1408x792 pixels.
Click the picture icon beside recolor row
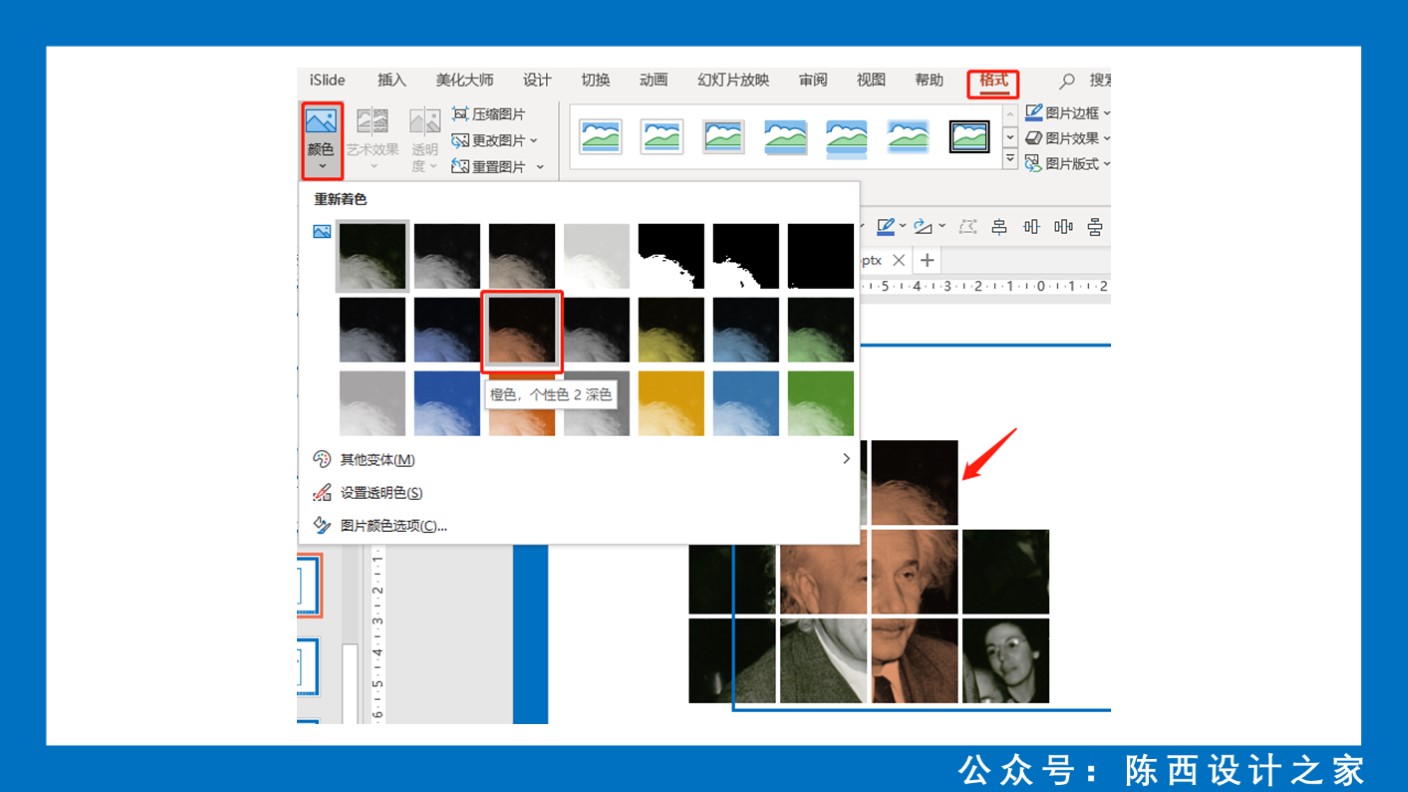[x=322, y=232]
